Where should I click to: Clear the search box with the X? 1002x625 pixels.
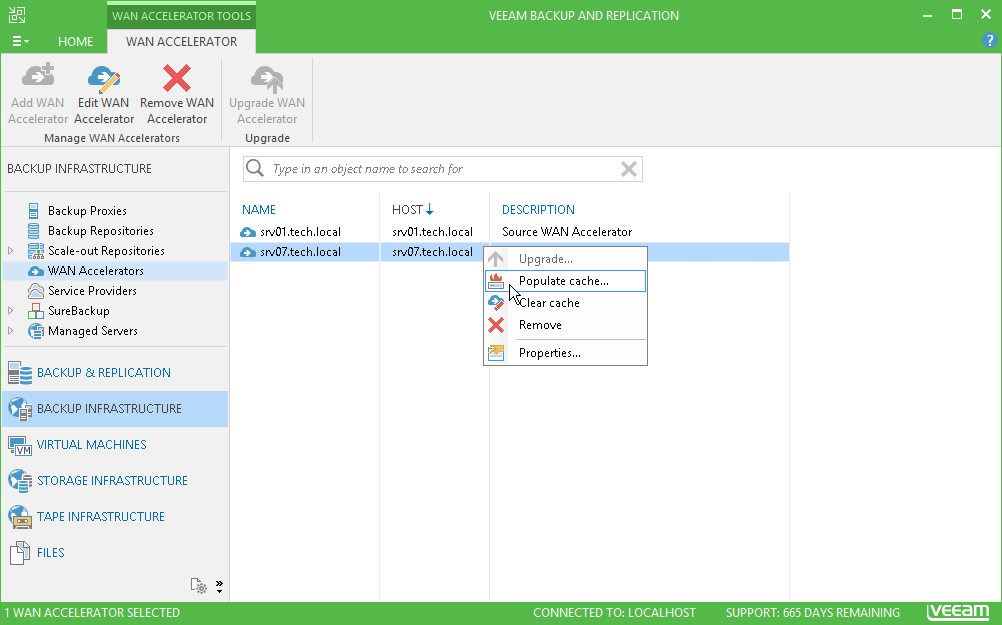point(629,169)
